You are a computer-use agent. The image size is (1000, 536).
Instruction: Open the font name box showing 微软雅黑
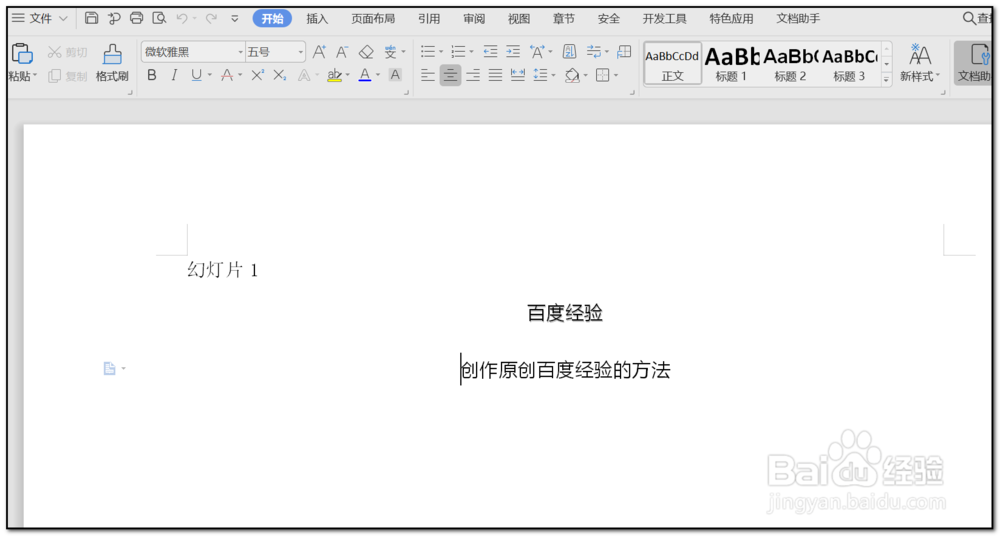point(193,52)
